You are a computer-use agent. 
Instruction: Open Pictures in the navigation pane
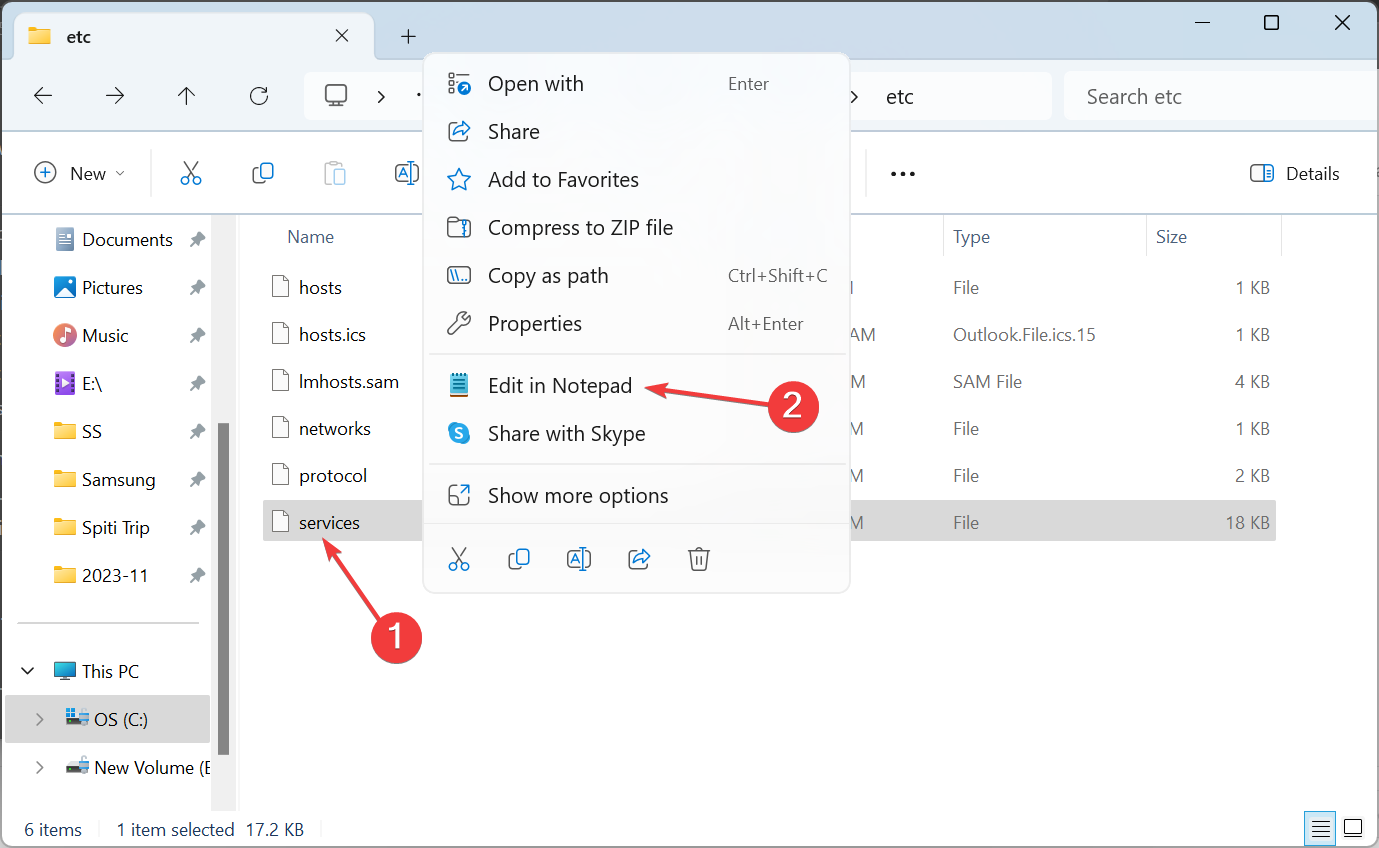[x=112, y=288]
